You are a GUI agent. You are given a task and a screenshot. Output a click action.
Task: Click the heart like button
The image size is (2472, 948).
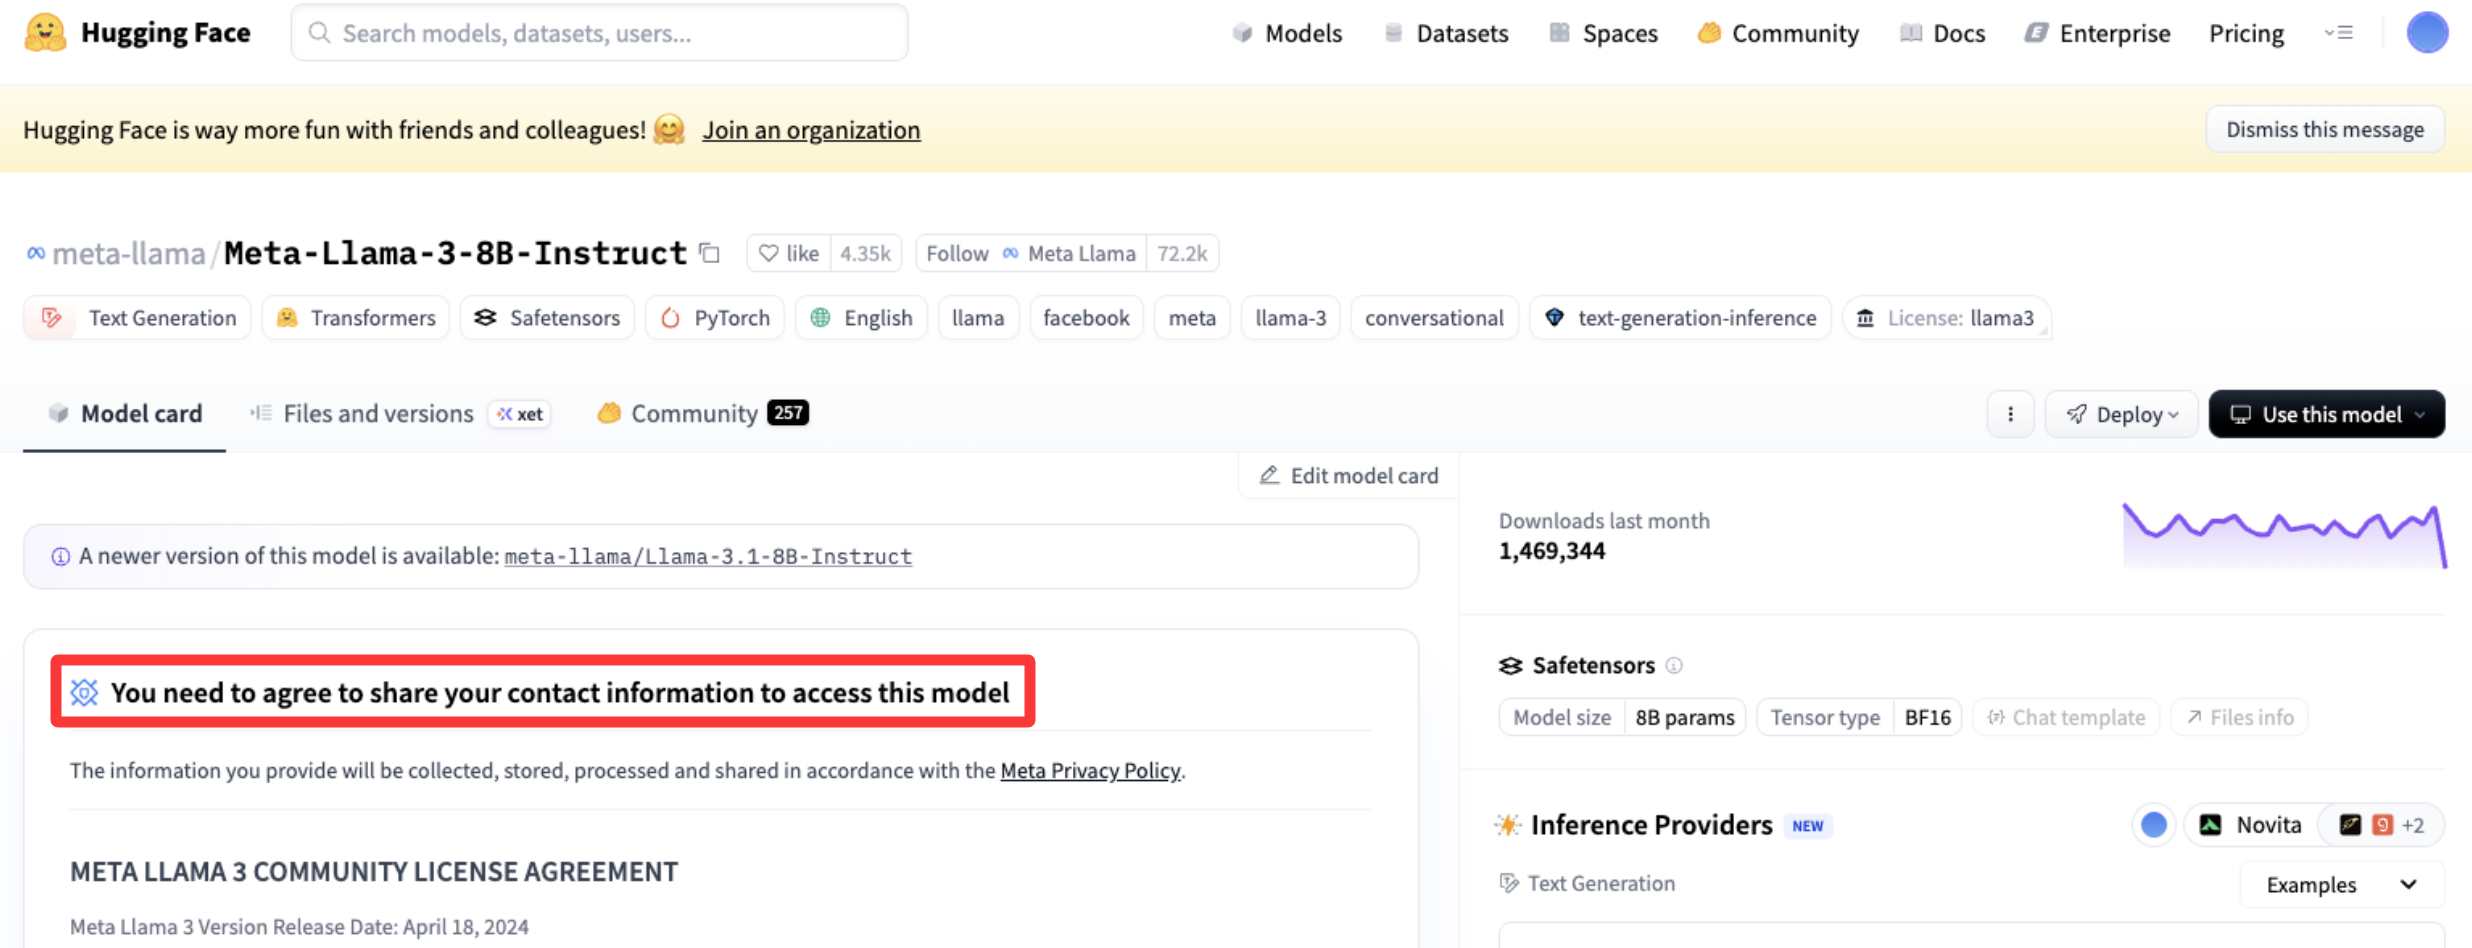click(789, 253)
